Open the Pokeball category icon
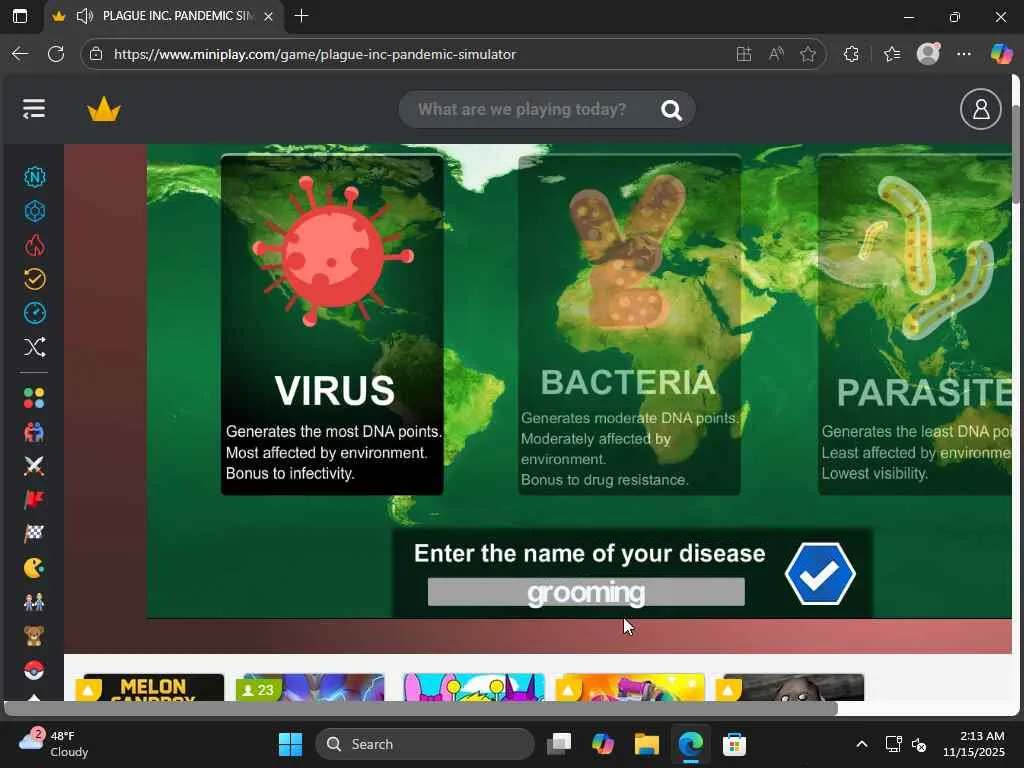Viewport: 1024px width, 768px height. [x=34, y=670]
